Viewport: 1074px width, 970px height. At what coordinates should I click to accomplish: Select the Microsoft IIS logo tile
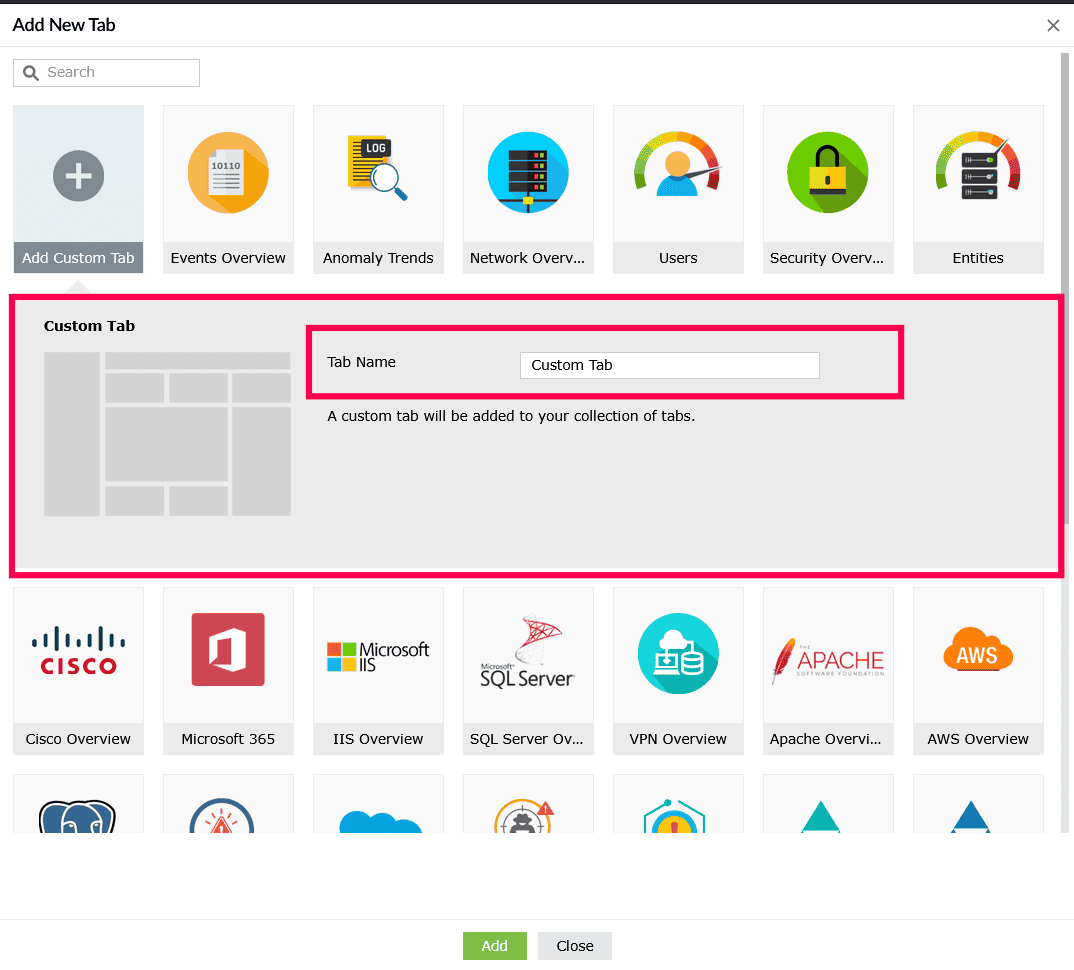[x=378, y=657]
